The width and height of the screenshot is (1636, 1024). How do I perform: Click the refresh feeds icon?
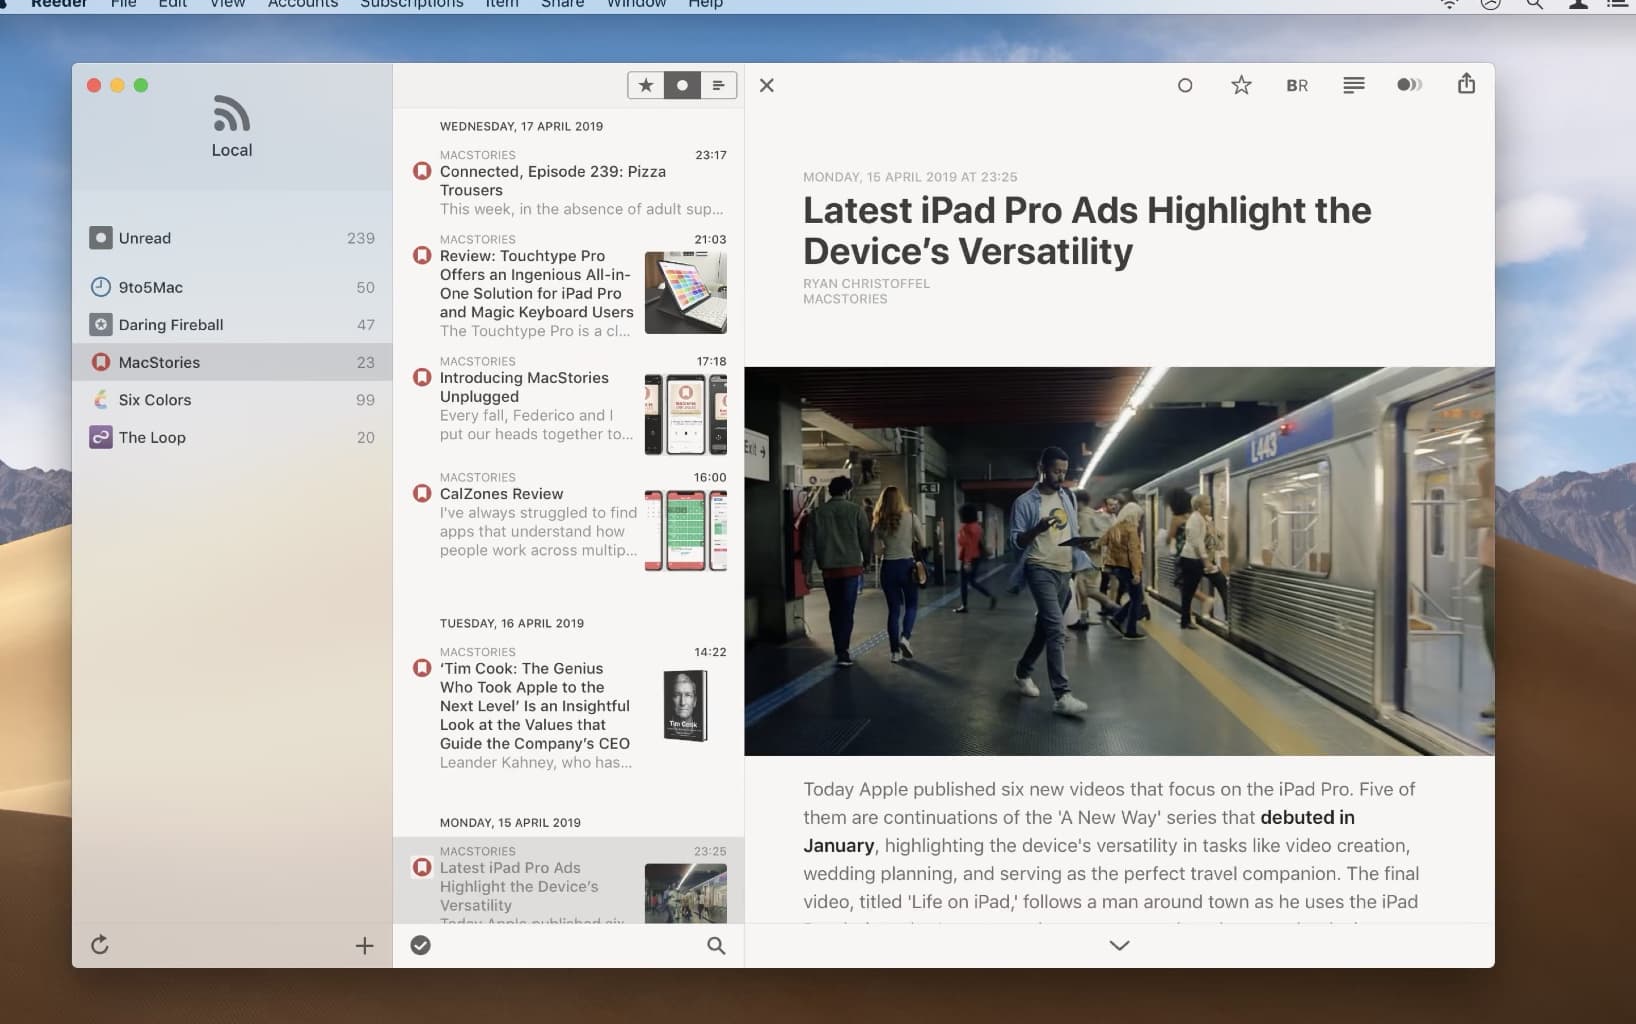click(100, 945)
